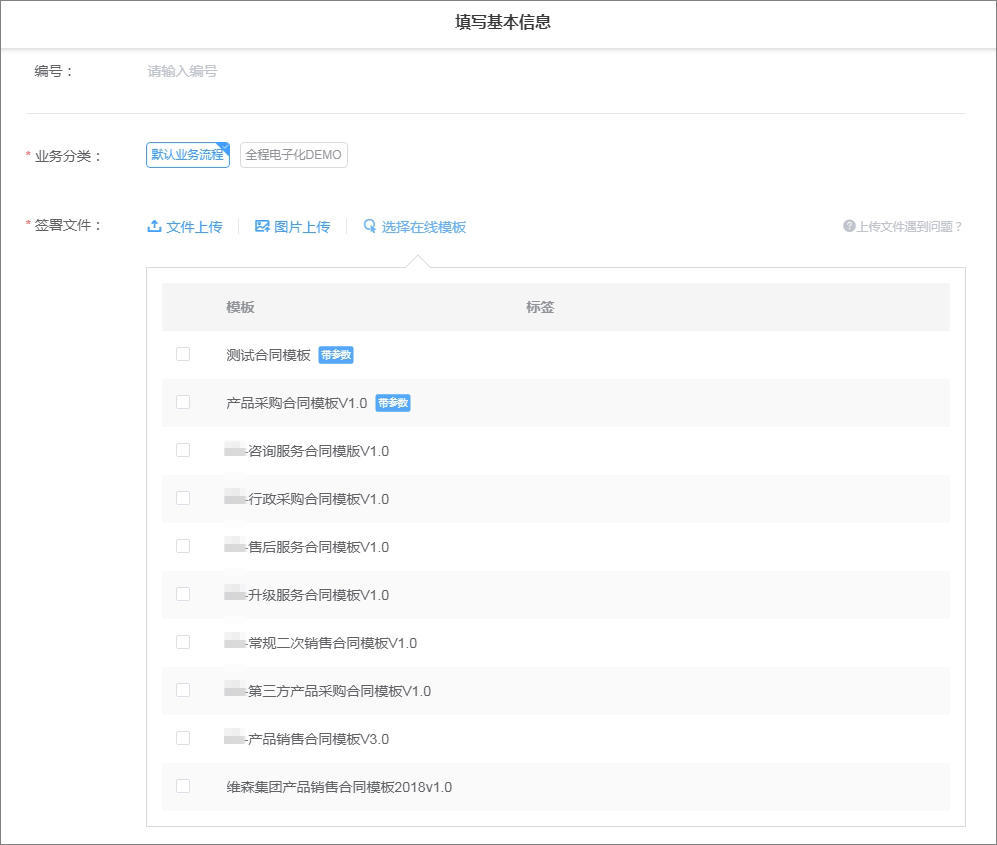Click the 文件上传 button

pyautogui.click(x=193, y=226)
